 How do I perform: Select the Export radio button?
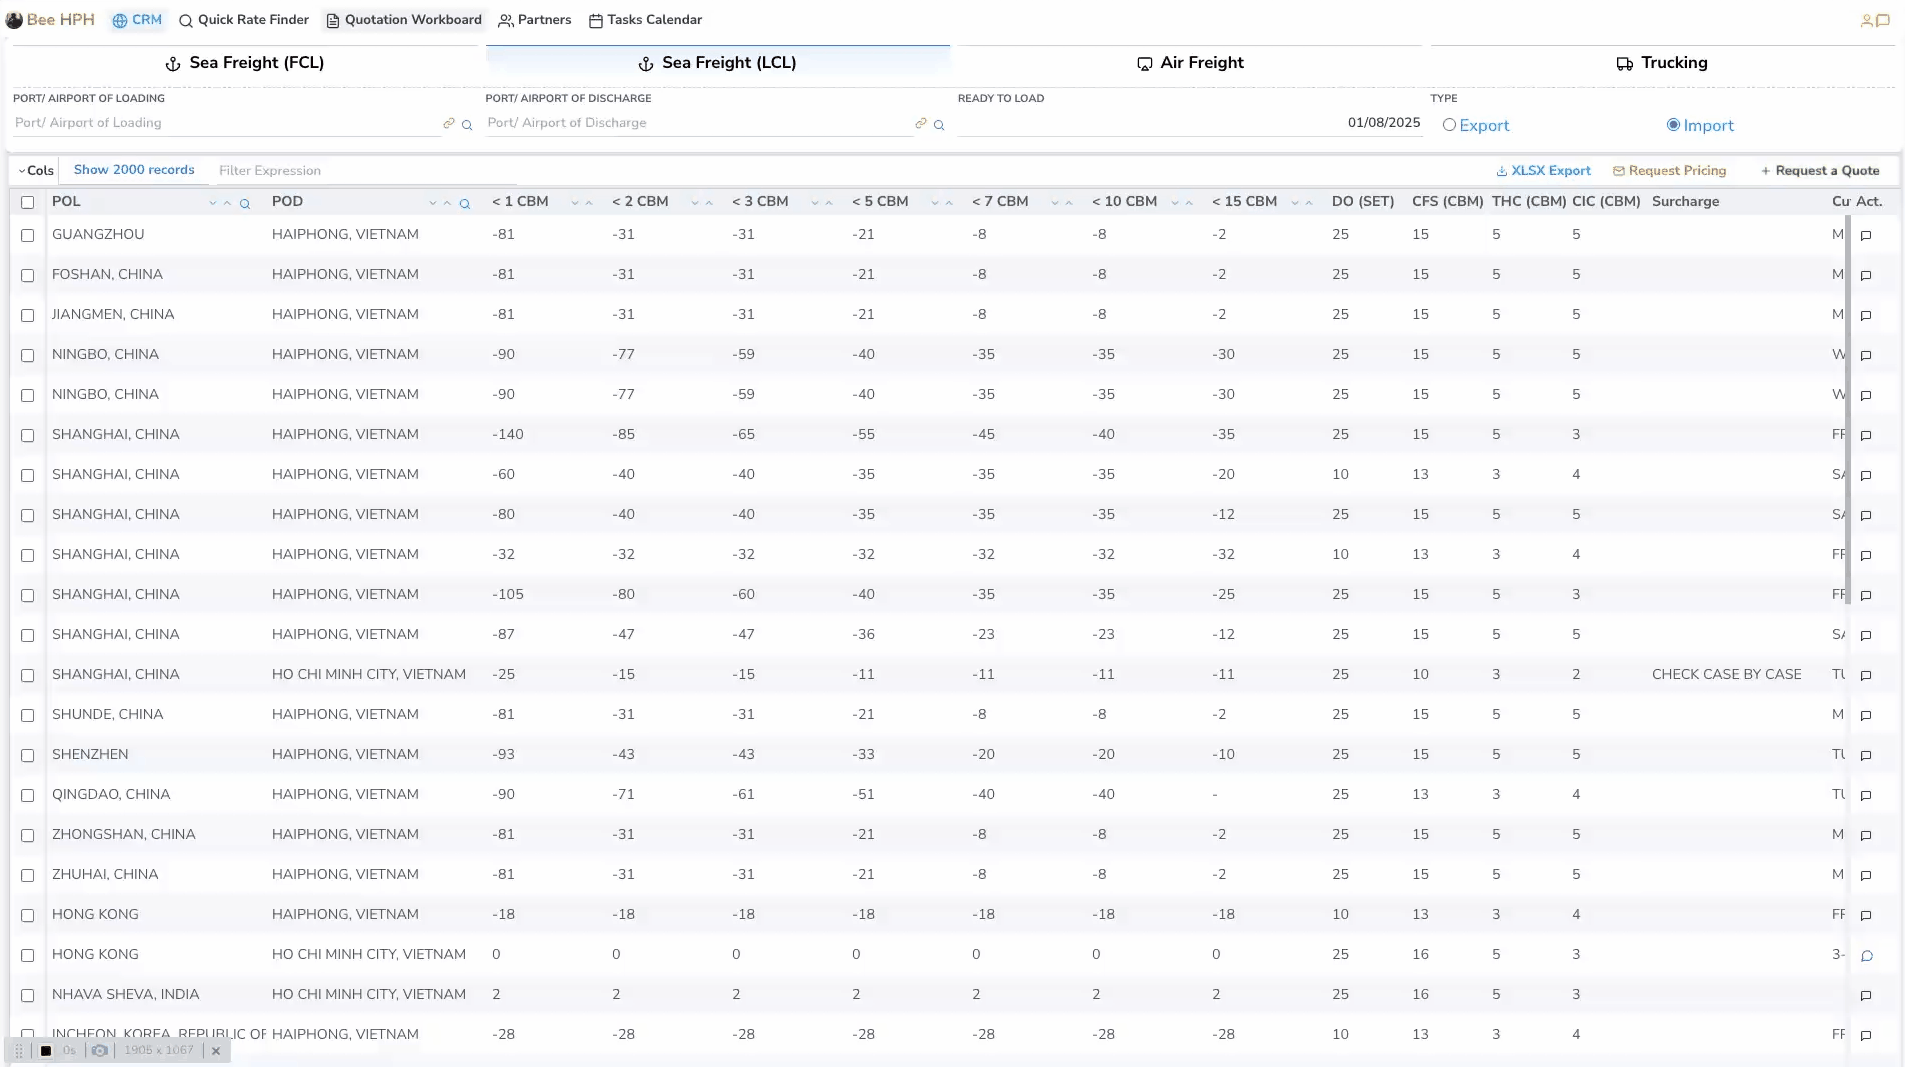coord(1449,125)
